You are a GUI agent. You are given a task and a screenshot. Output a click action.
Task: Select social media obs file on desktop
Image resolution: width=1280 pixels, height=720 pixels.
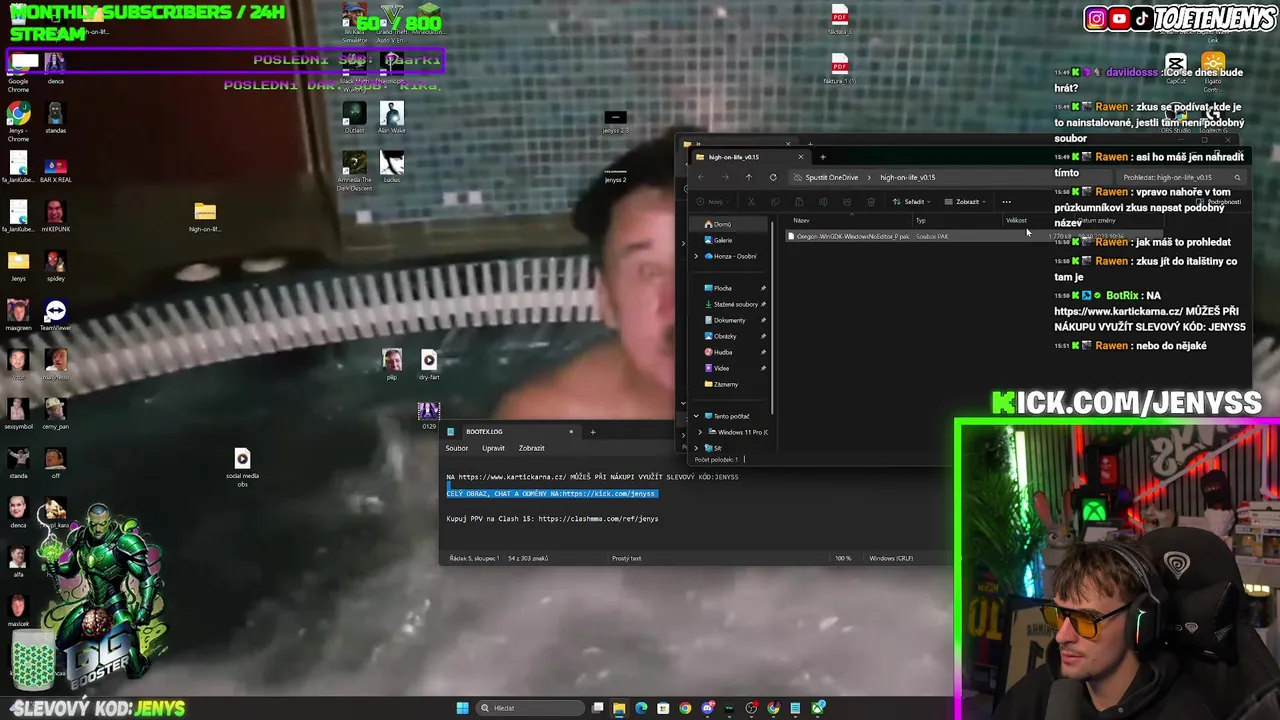pyautogui.click(x=242, y=467)
